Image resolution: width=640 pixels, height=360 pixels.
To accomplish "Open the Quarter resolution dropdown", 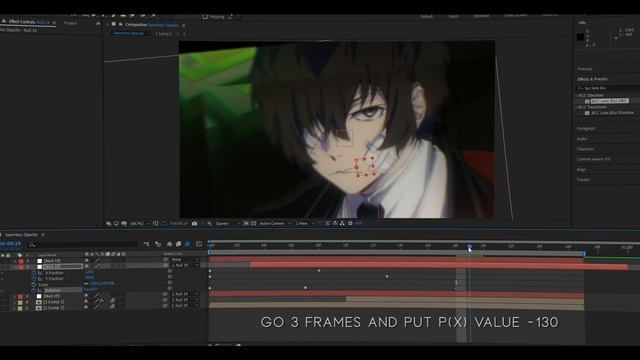I will [x=227, y=224].
